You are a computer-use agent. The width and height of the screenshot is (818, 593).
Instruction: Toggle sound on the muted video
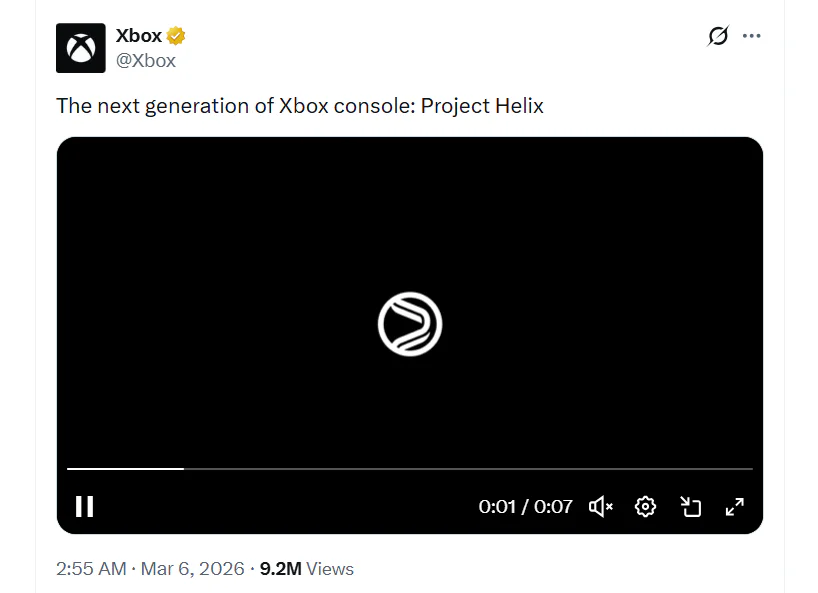click(600, 506)
